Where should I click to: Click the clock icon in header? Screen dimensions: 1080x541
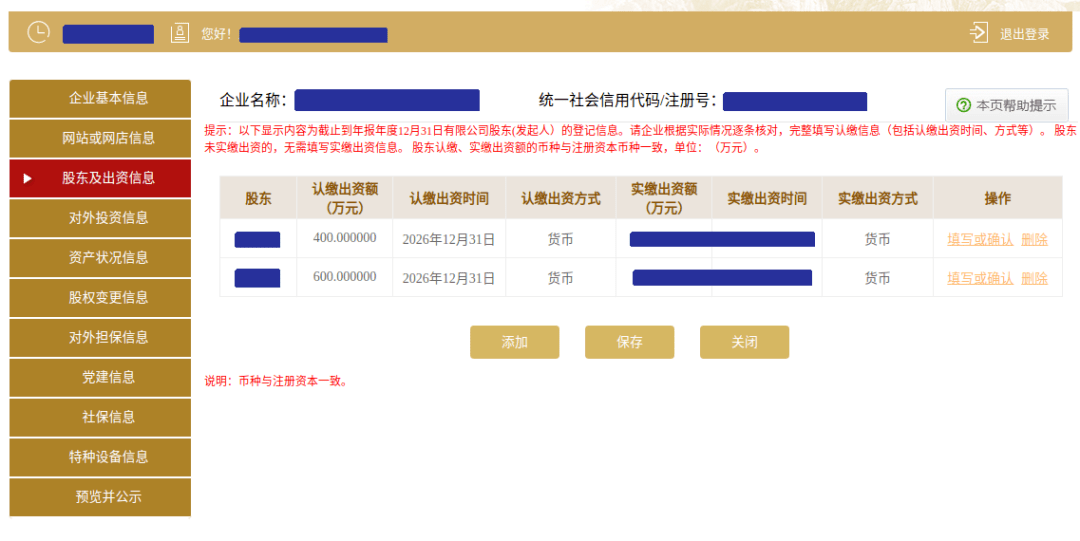39,32
